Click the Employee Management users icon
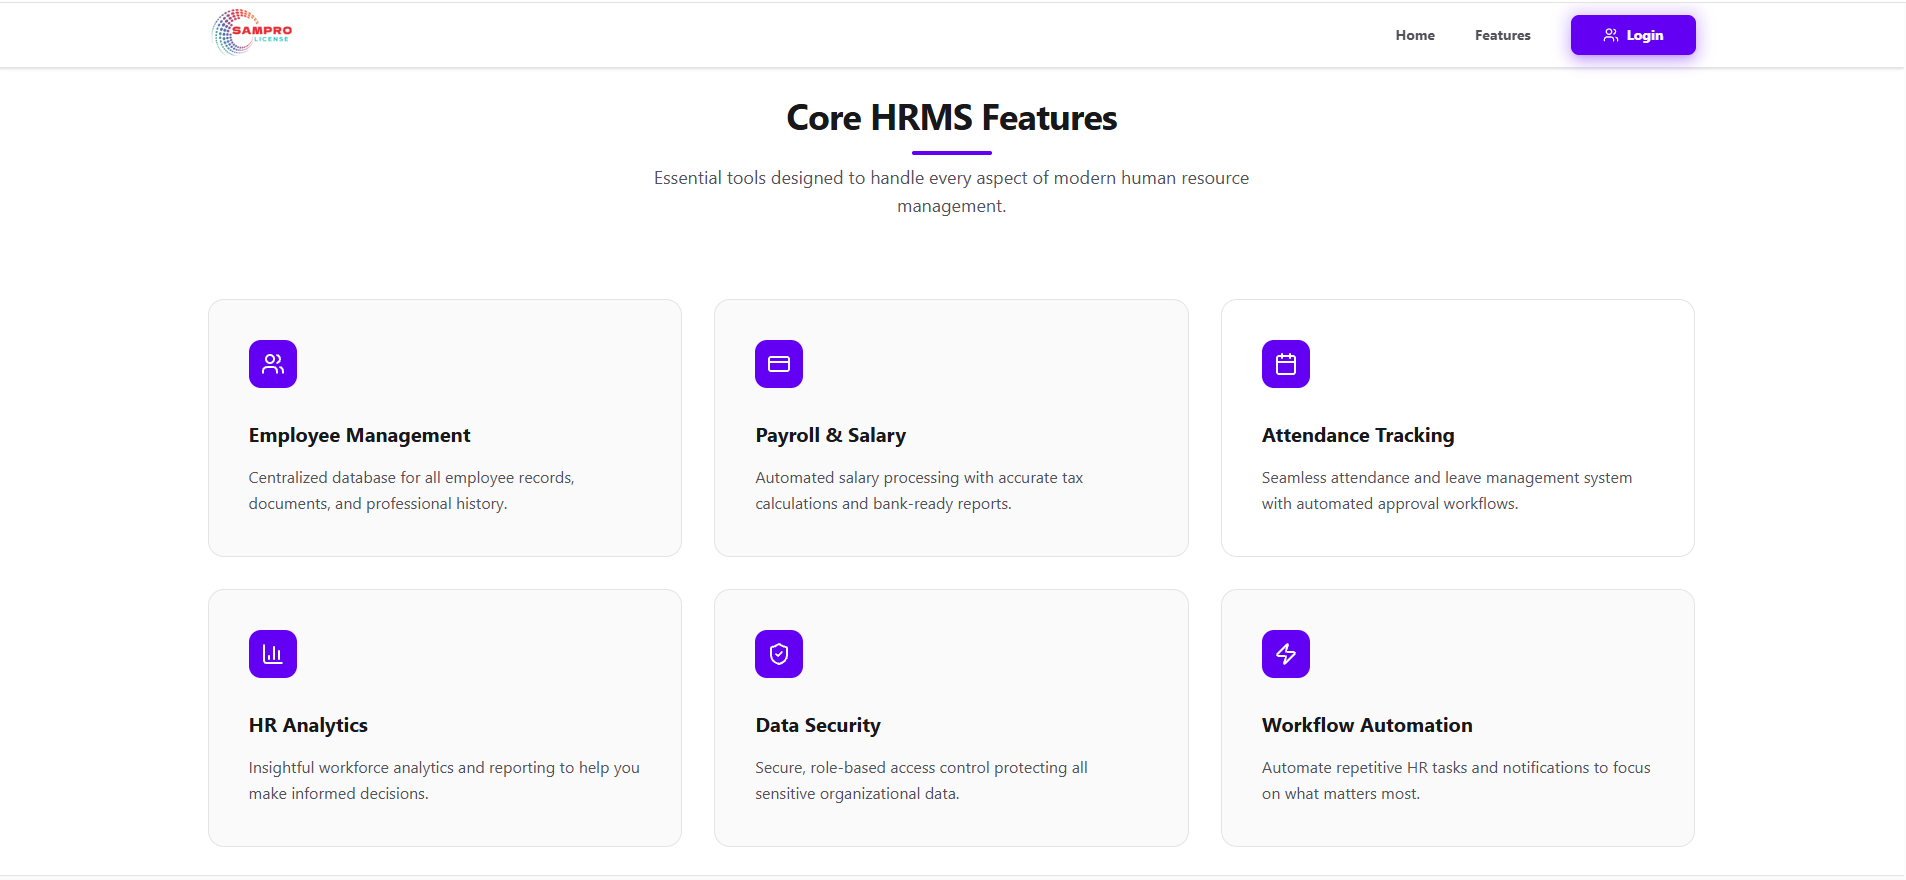 click(273, 364)
